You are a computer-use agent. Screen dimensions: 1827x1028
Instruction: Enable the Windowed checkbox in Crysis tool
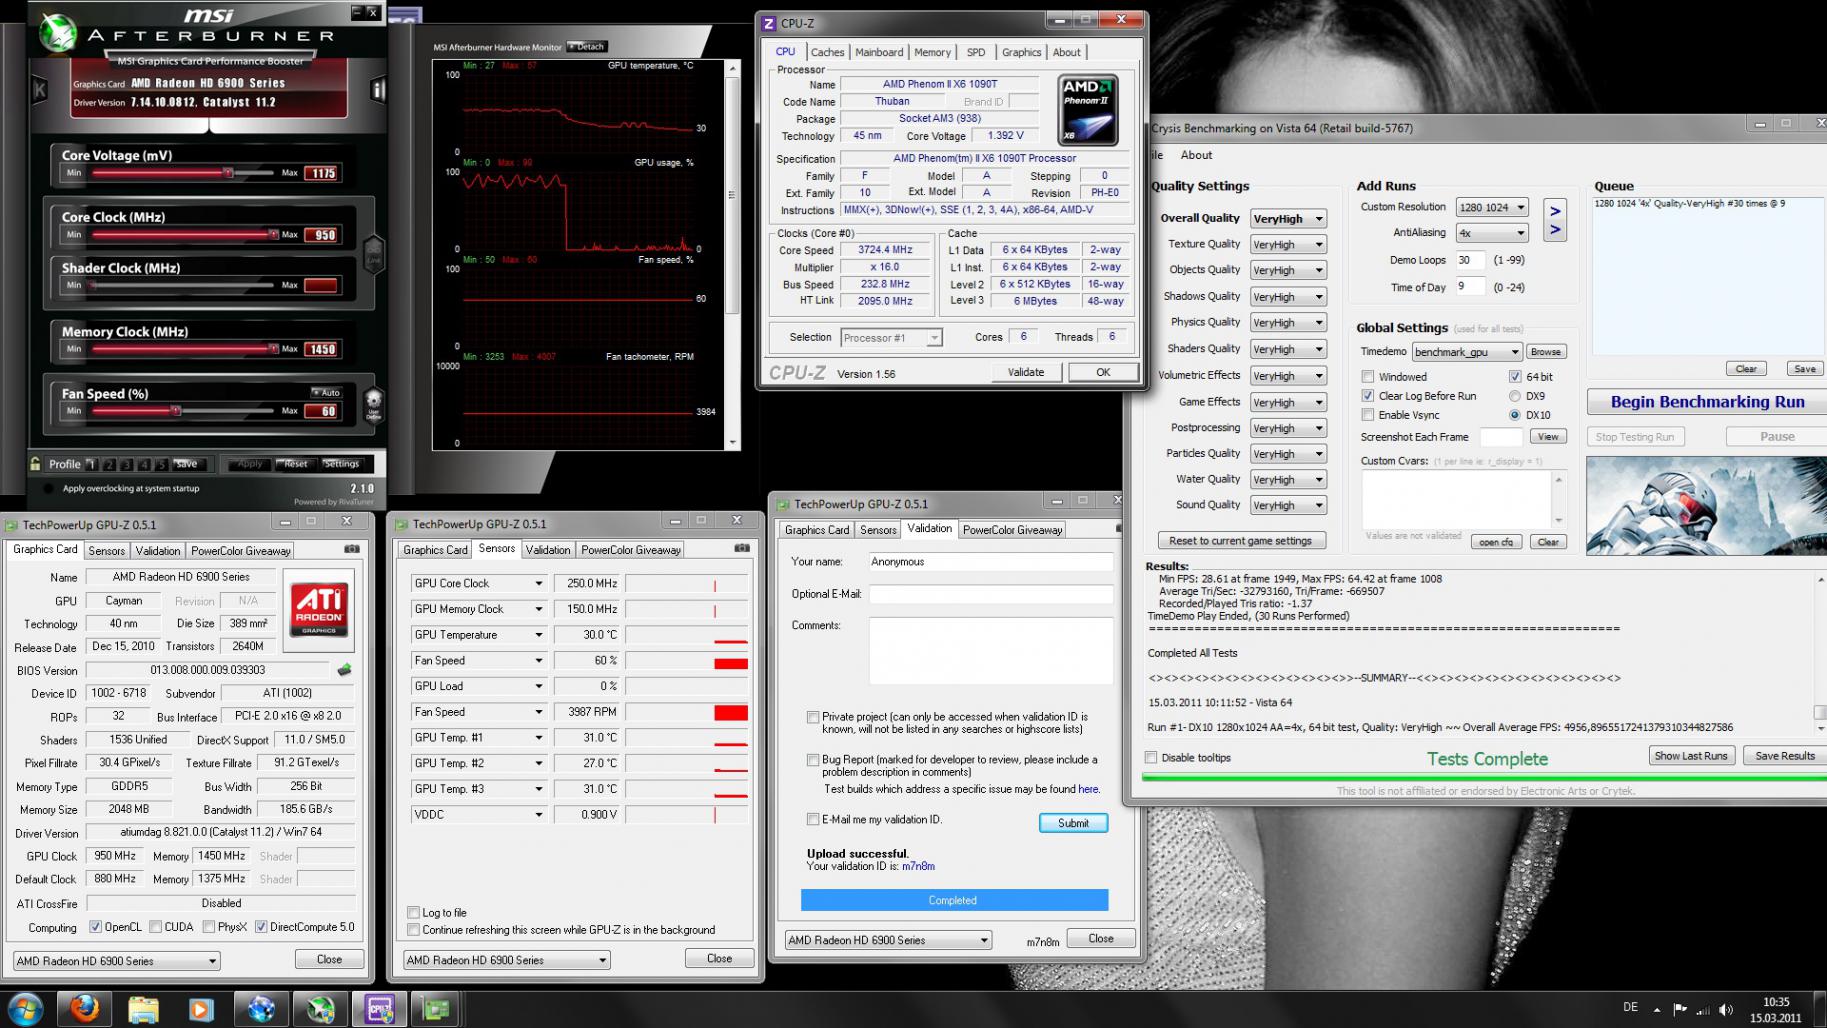pyautogui.click(x=1367, y=377)
